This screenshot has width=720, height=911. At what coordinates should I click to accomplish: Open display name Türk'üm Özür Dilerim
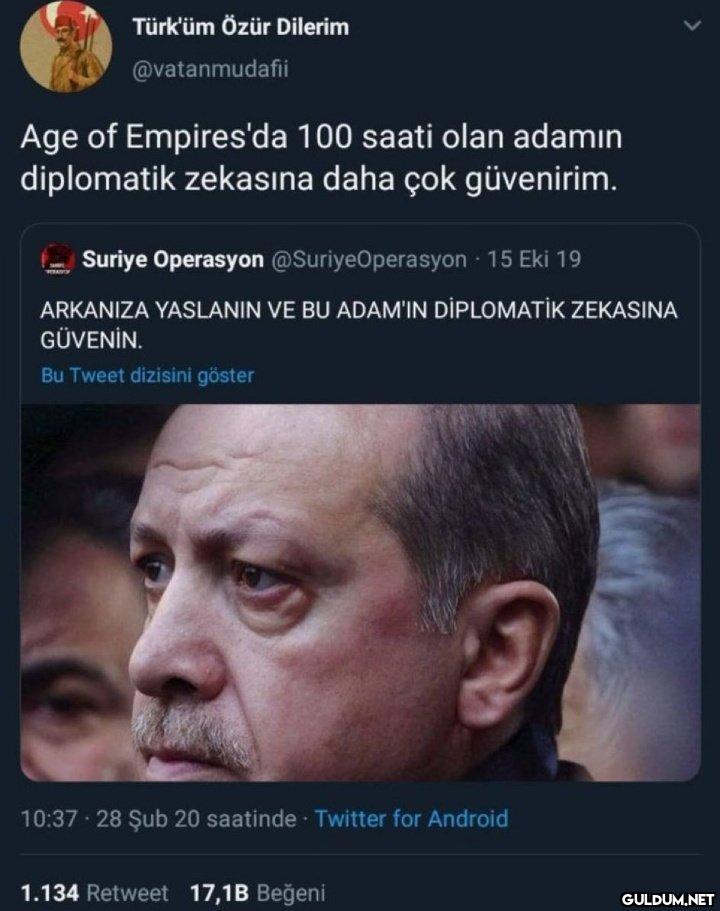(x=241, y=27)
